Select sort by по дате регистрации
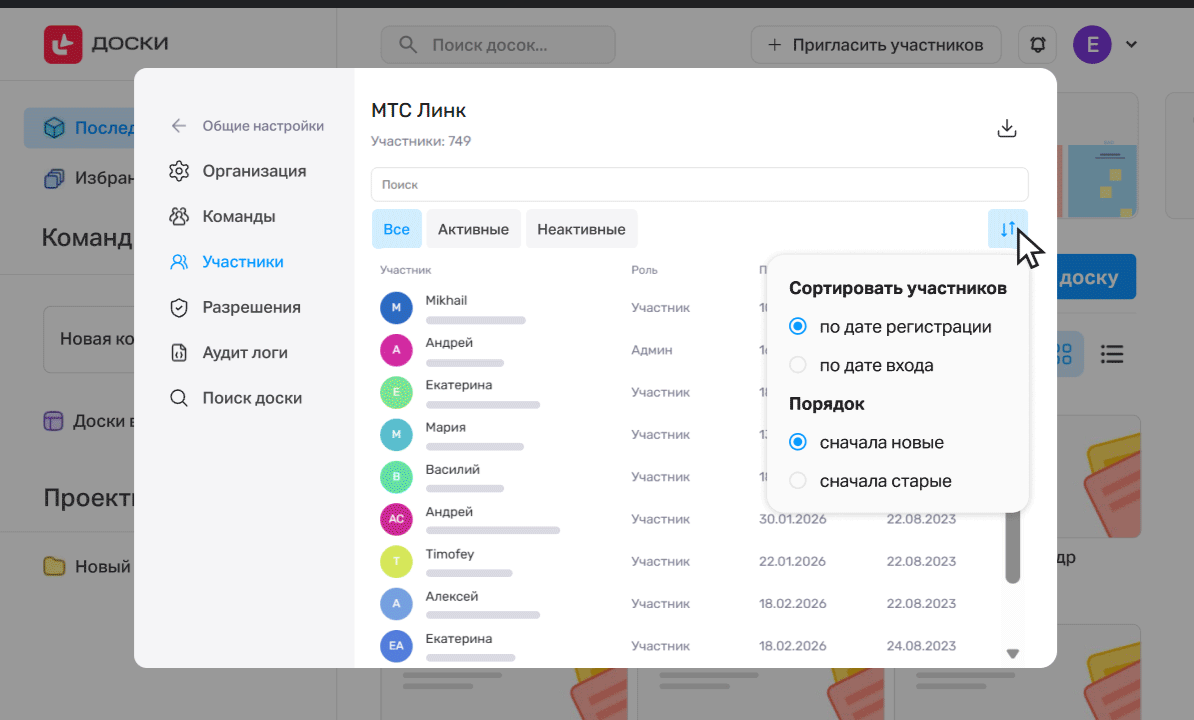The height and width of the screenshot is (720, 1194). click(x=798, y=326)
